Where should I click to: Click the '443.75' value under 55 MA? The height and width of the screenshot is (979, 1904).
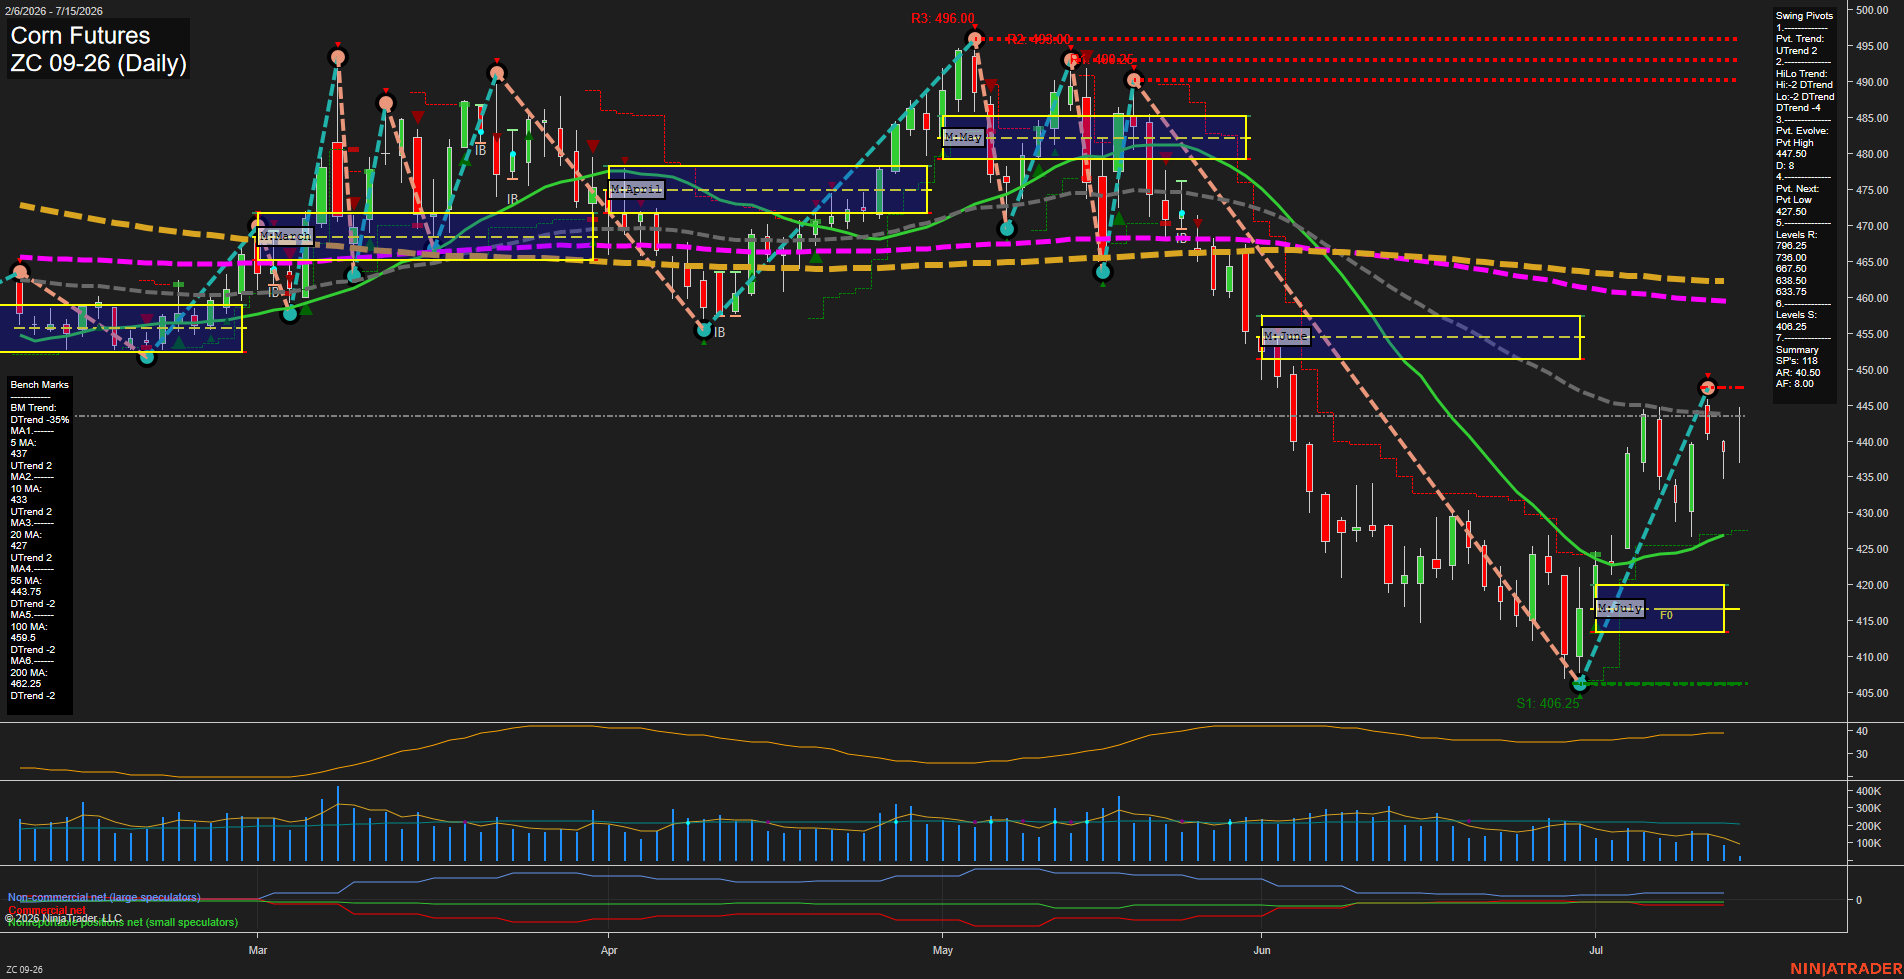(x=26, y=592)
